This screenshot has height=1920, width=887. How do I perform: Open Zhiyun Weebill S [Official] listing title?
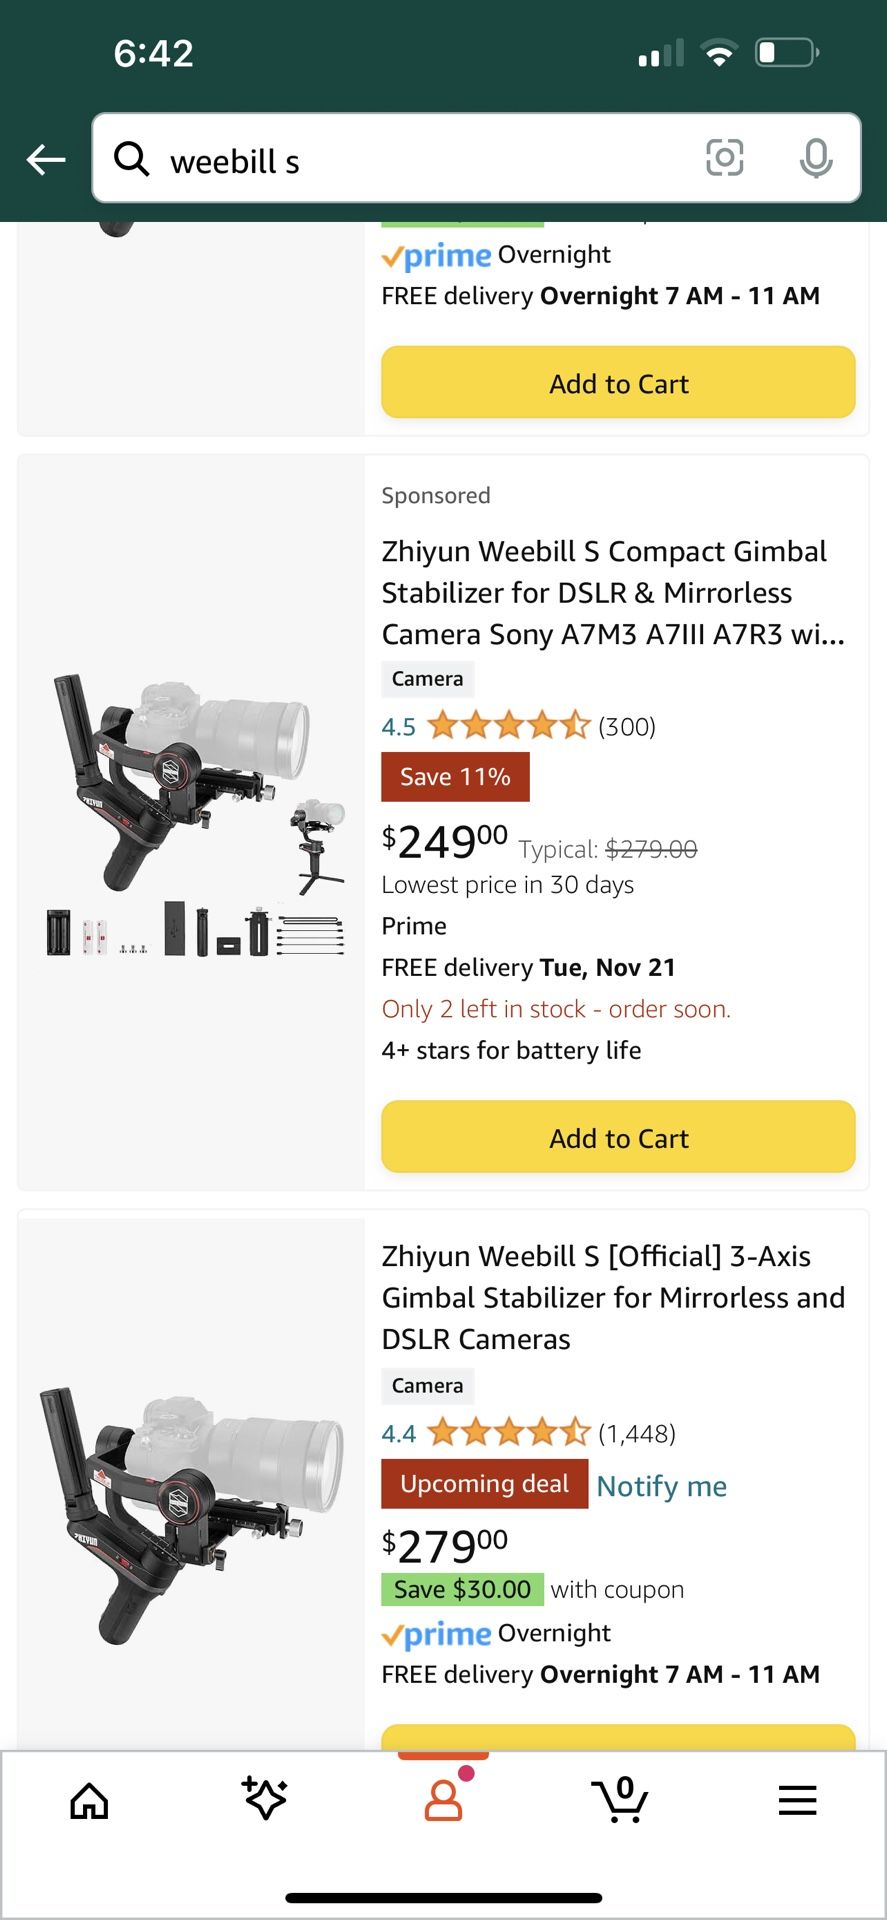pos(612,1297)
